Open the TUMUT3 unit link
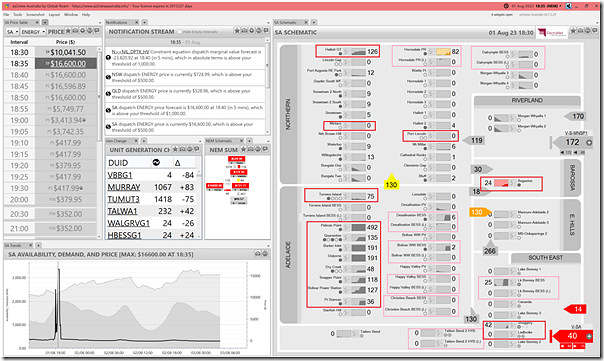Screen dimensions: 604x361 coord(123,199)
